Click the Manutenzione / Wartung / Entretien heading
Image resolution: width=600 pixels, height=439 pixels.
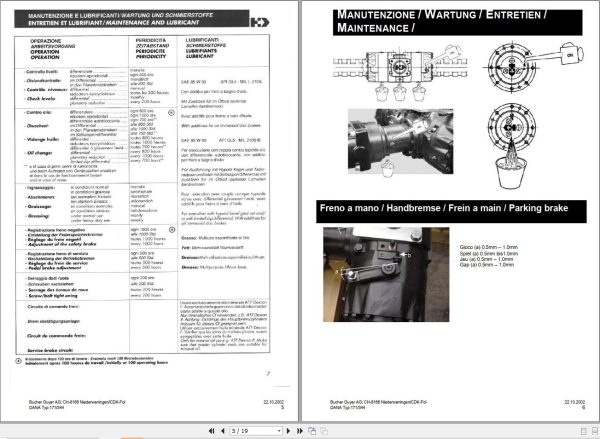(x=458, y=22)
